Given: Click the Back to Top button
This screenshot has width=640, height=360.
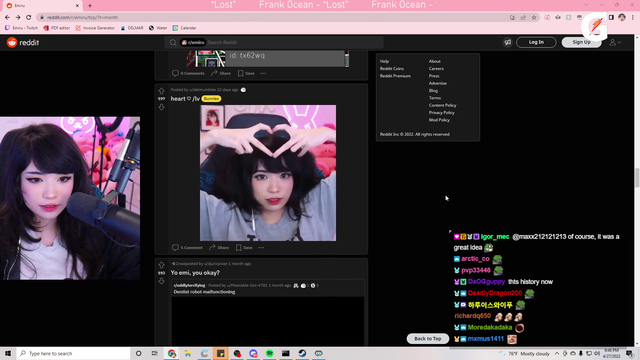Looking at the screenshot, I should click(428, 339).
